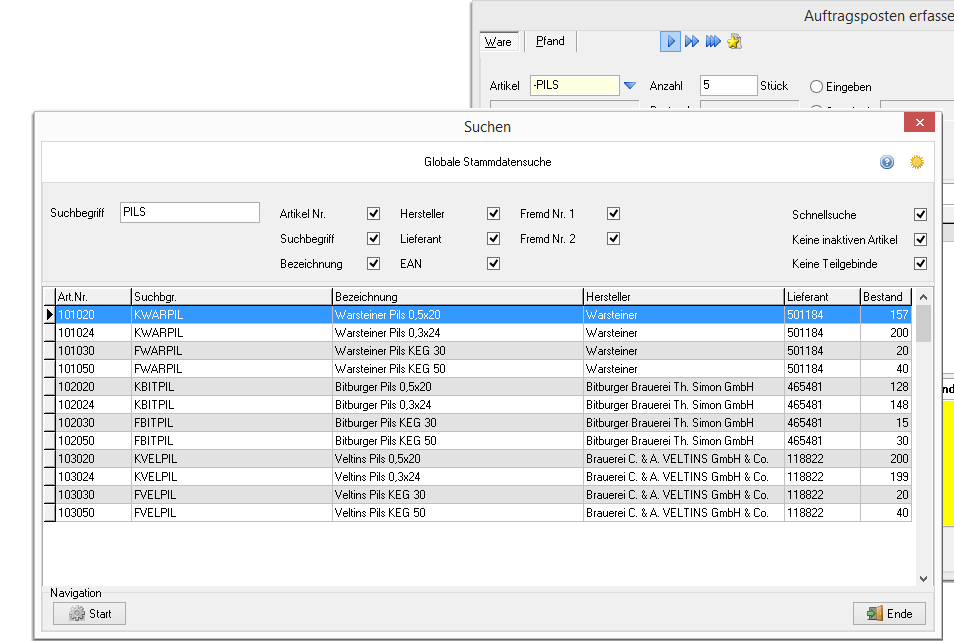The image size is (954, 641).
Task: Click the single-arrow play icon in Auftragsposten toolbar
Action: [x=670, y=41]
